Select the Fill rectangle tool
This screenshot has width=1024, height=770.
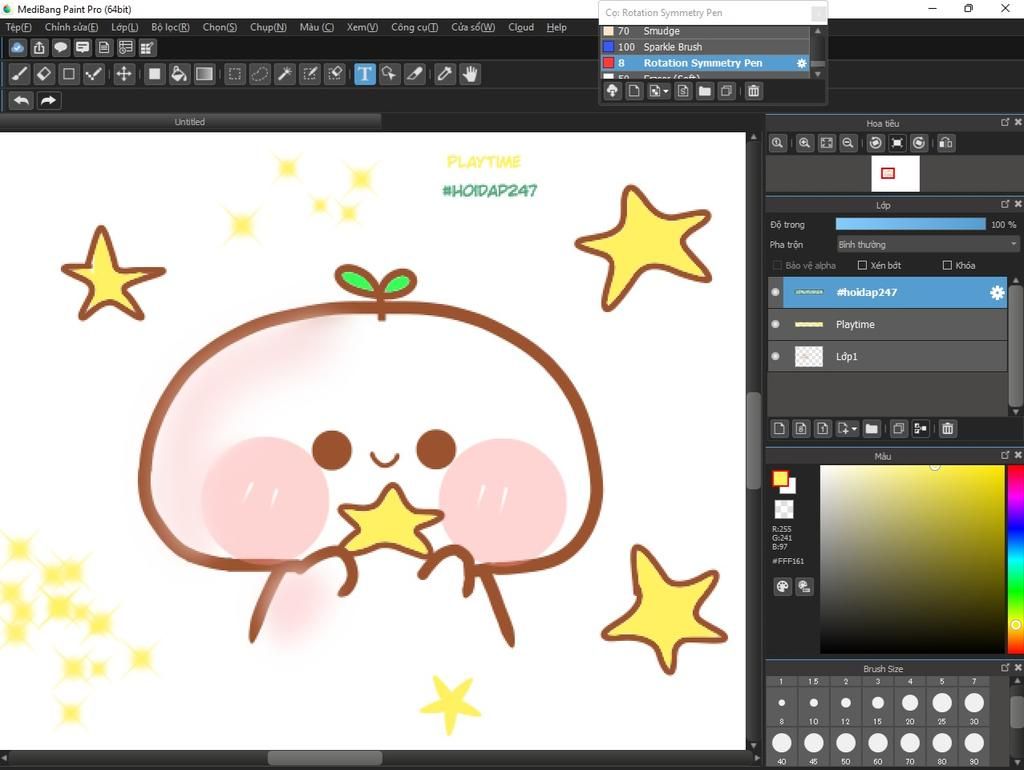(x=155, y=74)
